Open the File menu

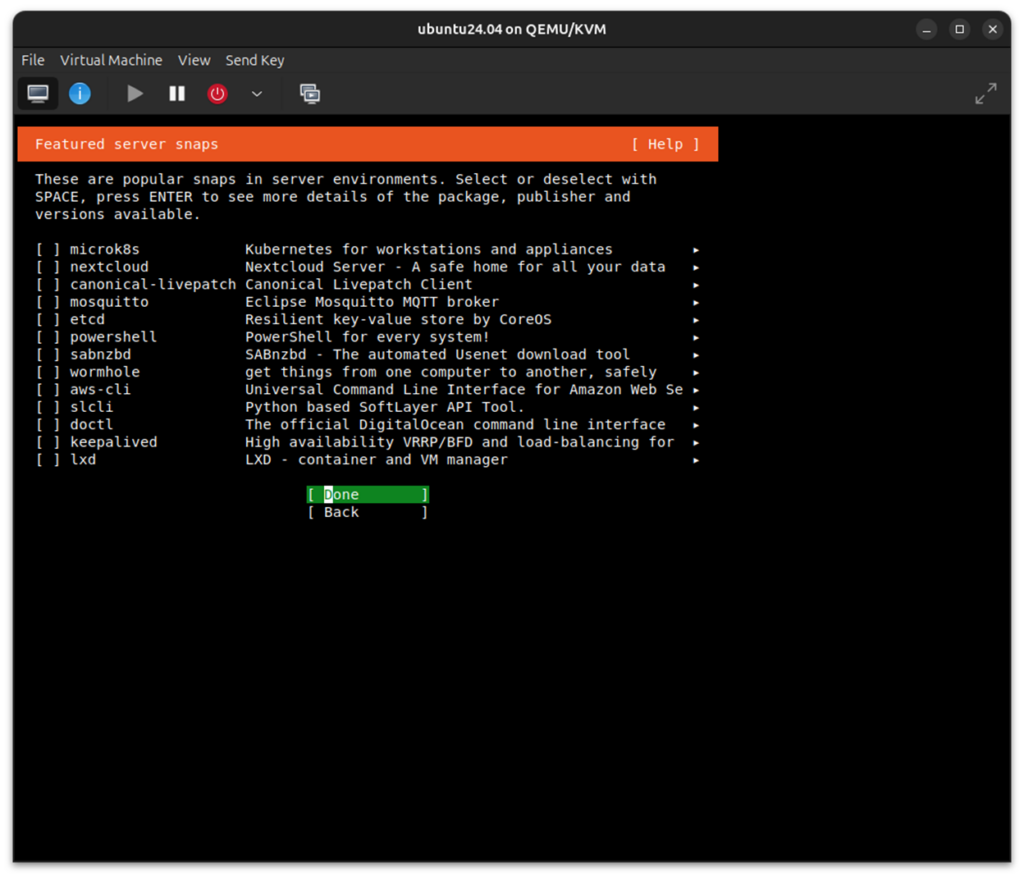point(33,60)
